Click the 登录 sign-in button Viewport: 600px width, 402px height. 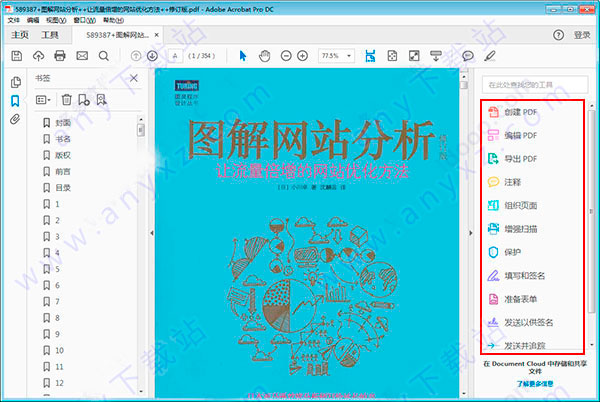[x=582, y=35]
